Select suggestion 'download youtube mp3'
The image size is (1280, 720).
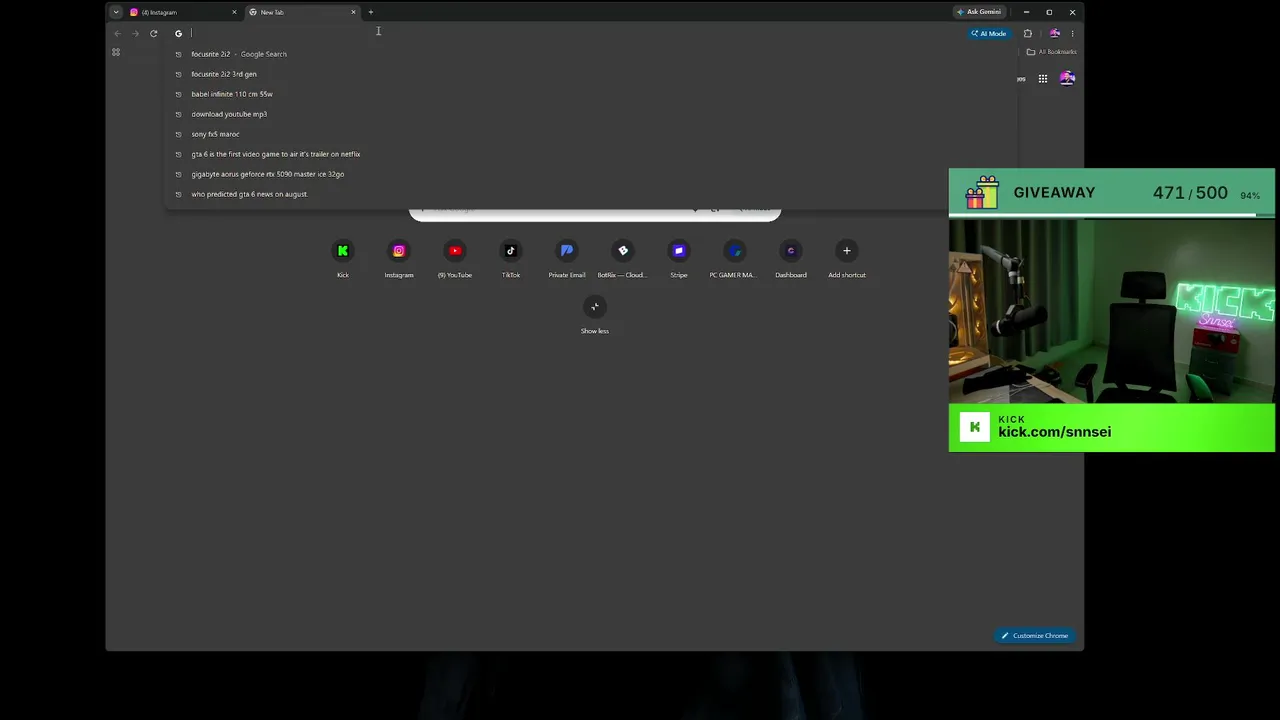[590, 114]
